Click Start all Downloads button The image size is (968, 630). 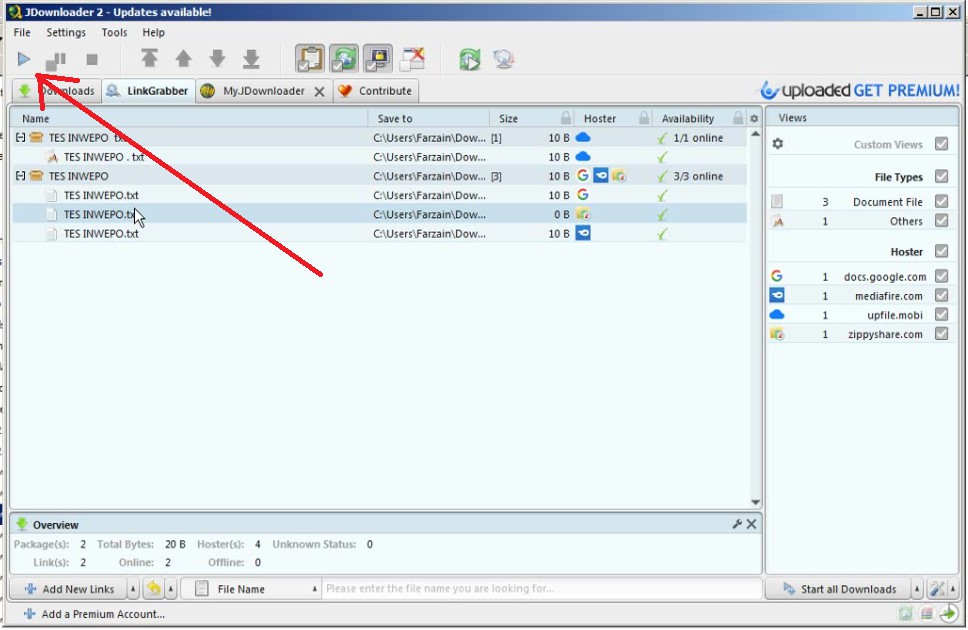838,589
